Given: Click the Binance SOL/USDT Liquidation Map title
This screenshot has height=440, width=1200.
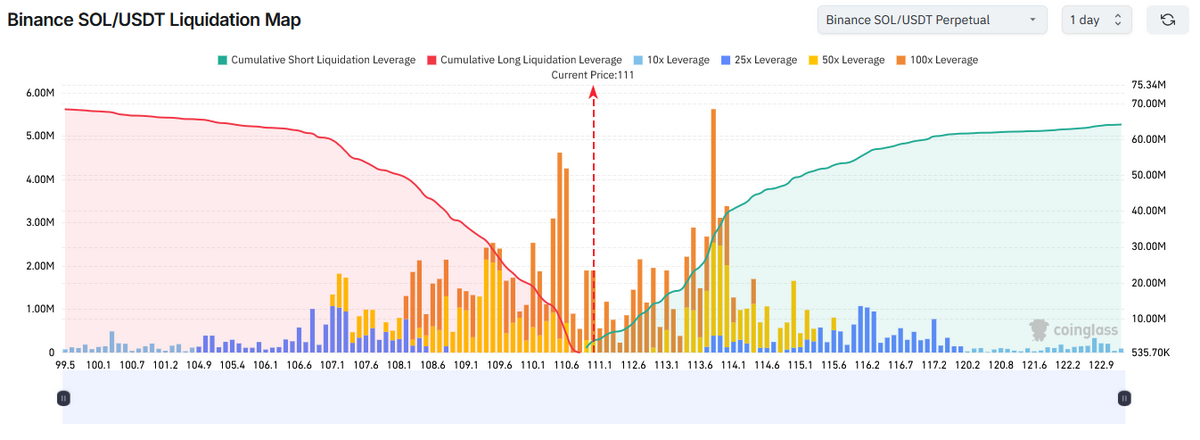Looking at the screenshot, I should [x=154, y=20].
